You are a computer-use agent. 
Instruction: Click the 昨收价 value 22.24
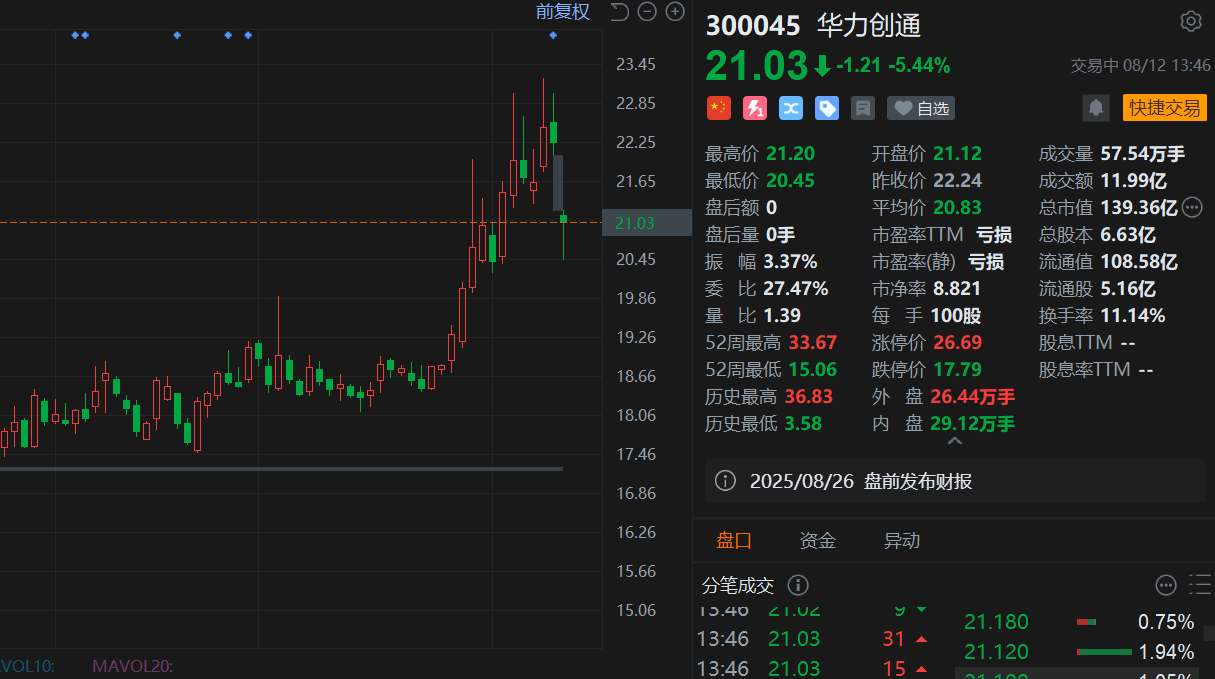pos(957,181)
